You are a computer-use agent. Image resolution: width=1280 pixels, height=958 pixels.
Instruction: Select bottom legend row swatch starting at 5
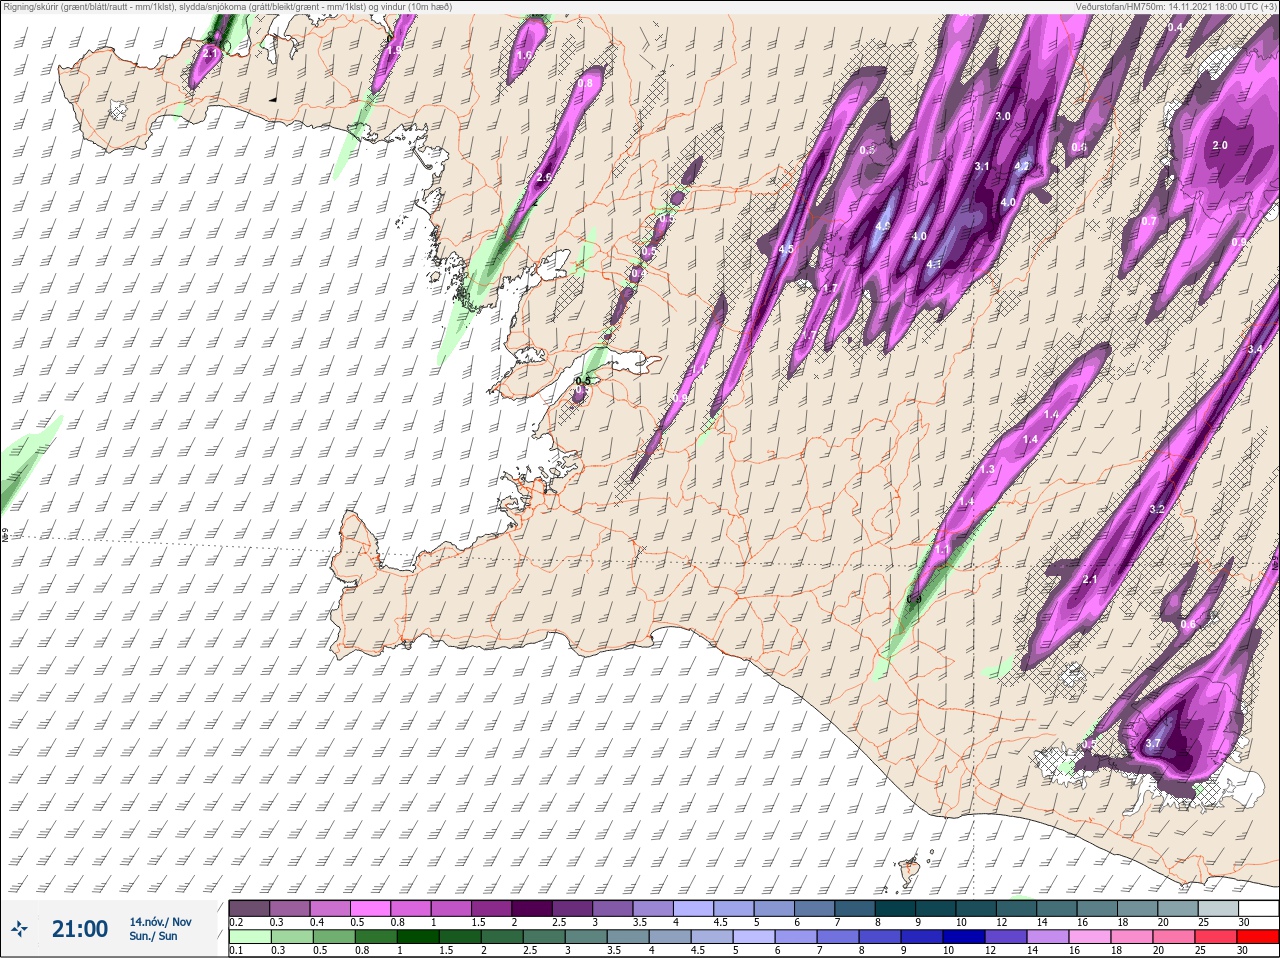pos(752,937)
